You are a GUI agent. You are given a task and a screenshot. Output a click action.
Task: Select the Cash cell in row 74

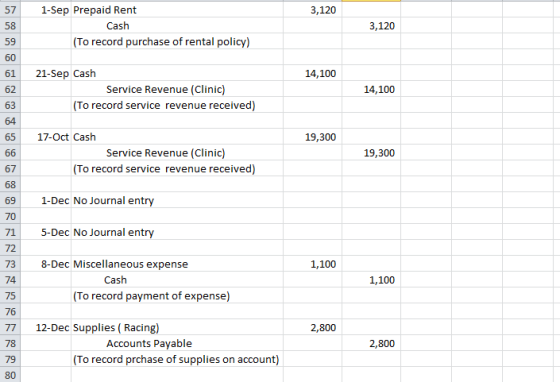click(177, 280)
